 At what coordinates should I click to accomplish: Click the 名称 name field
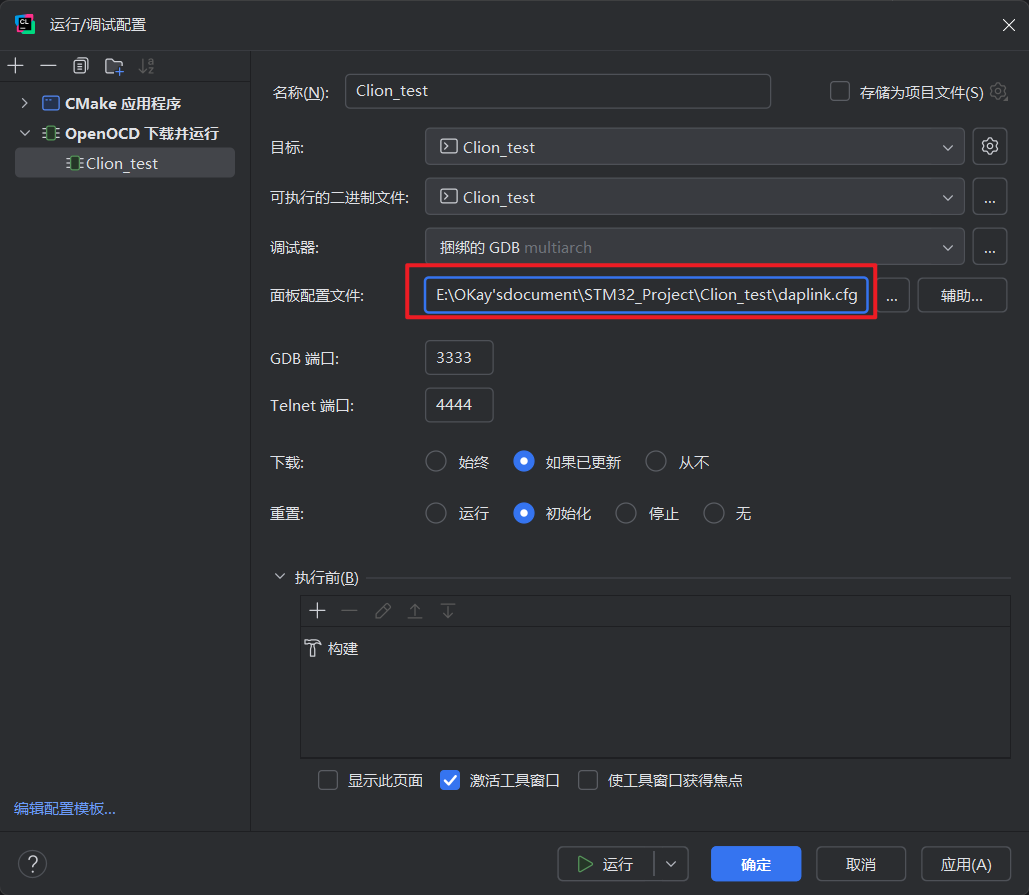point(558,91)
